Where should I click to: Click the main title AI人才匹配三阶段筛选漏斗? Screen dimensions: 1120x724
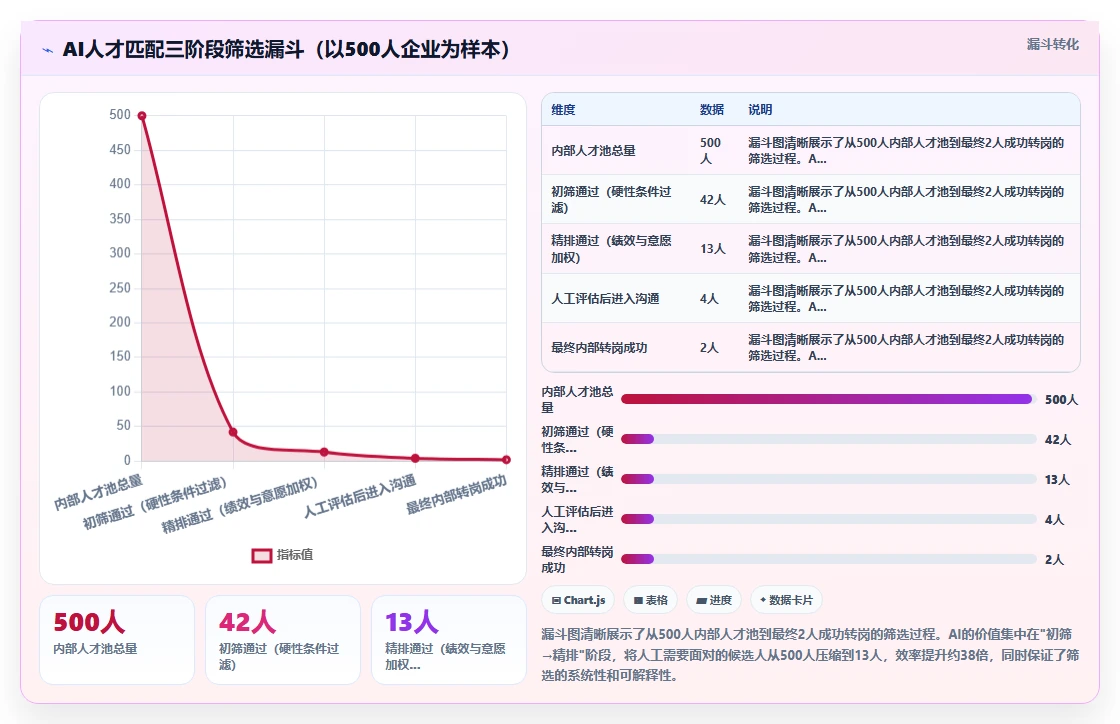[286, 49]
